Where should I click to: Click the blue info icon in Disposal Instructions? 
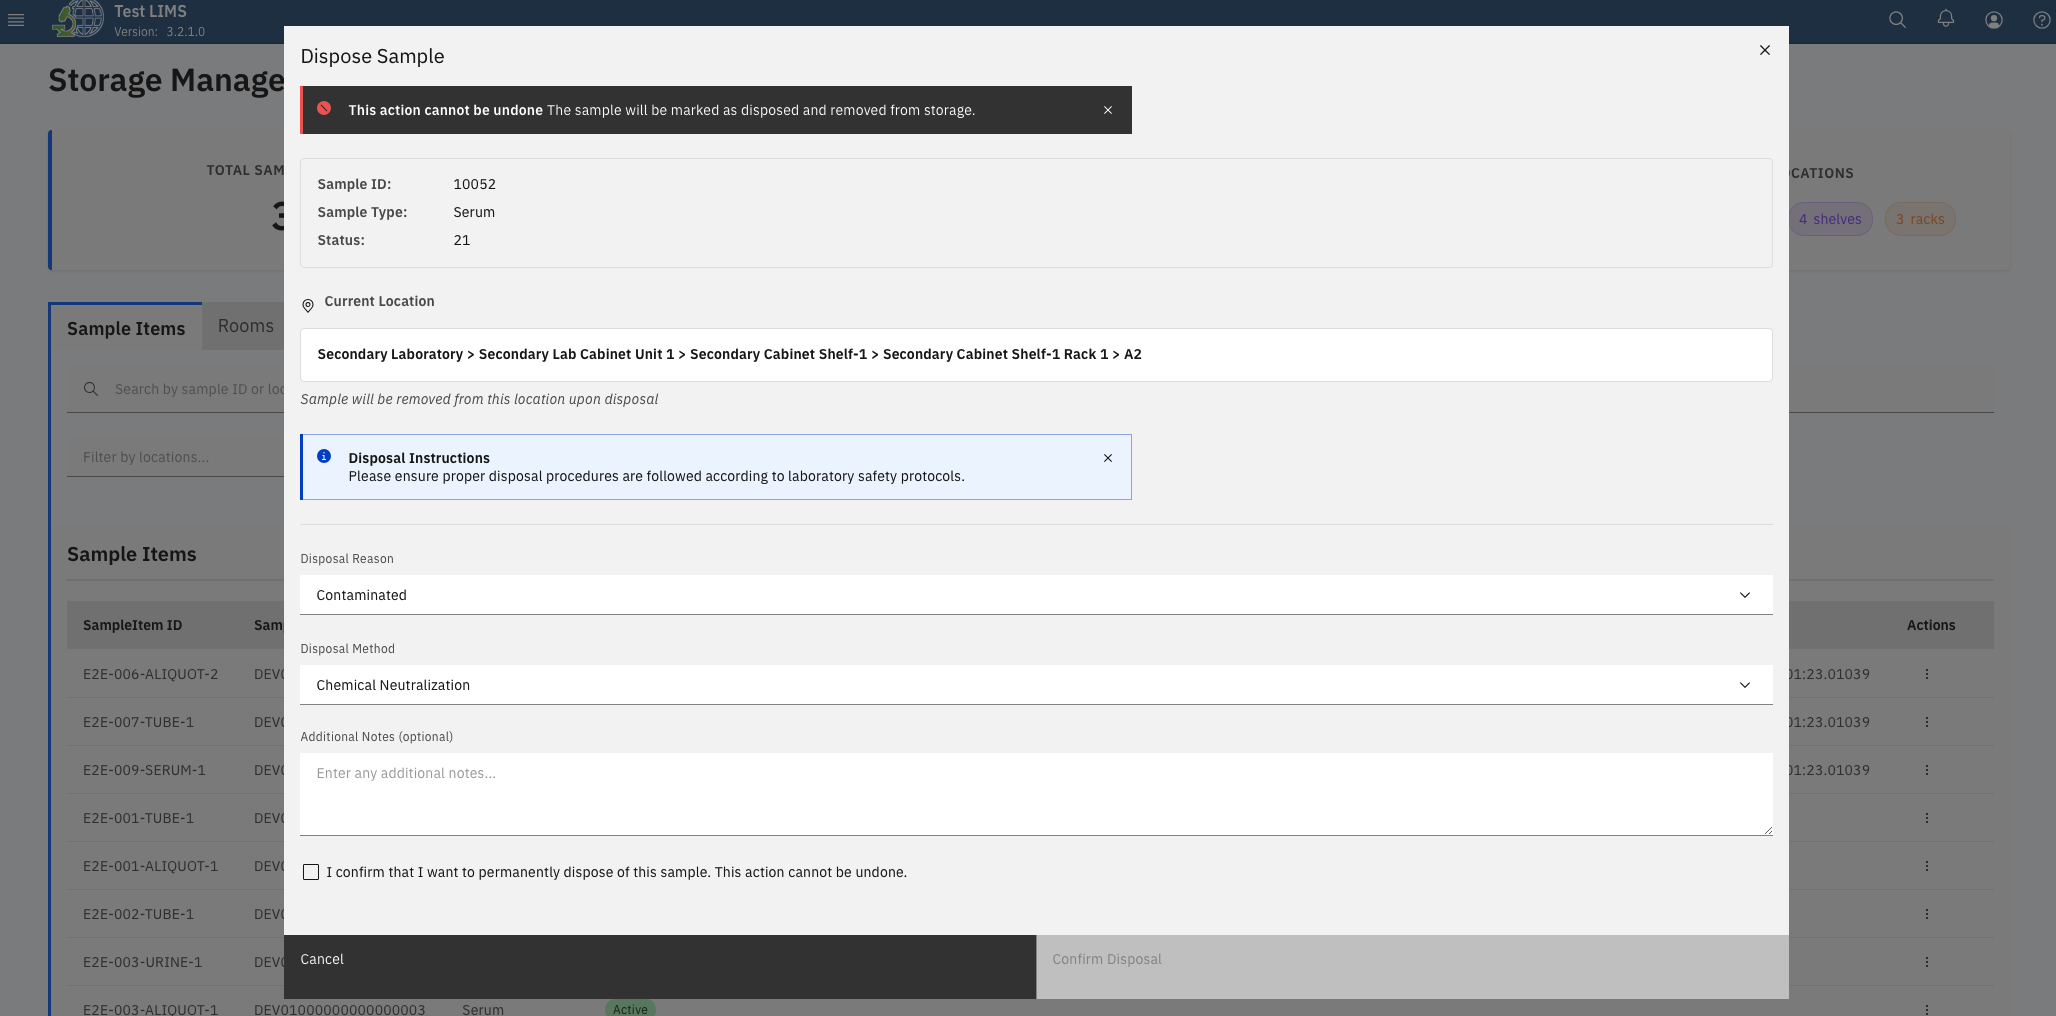[x=324, y=456]
